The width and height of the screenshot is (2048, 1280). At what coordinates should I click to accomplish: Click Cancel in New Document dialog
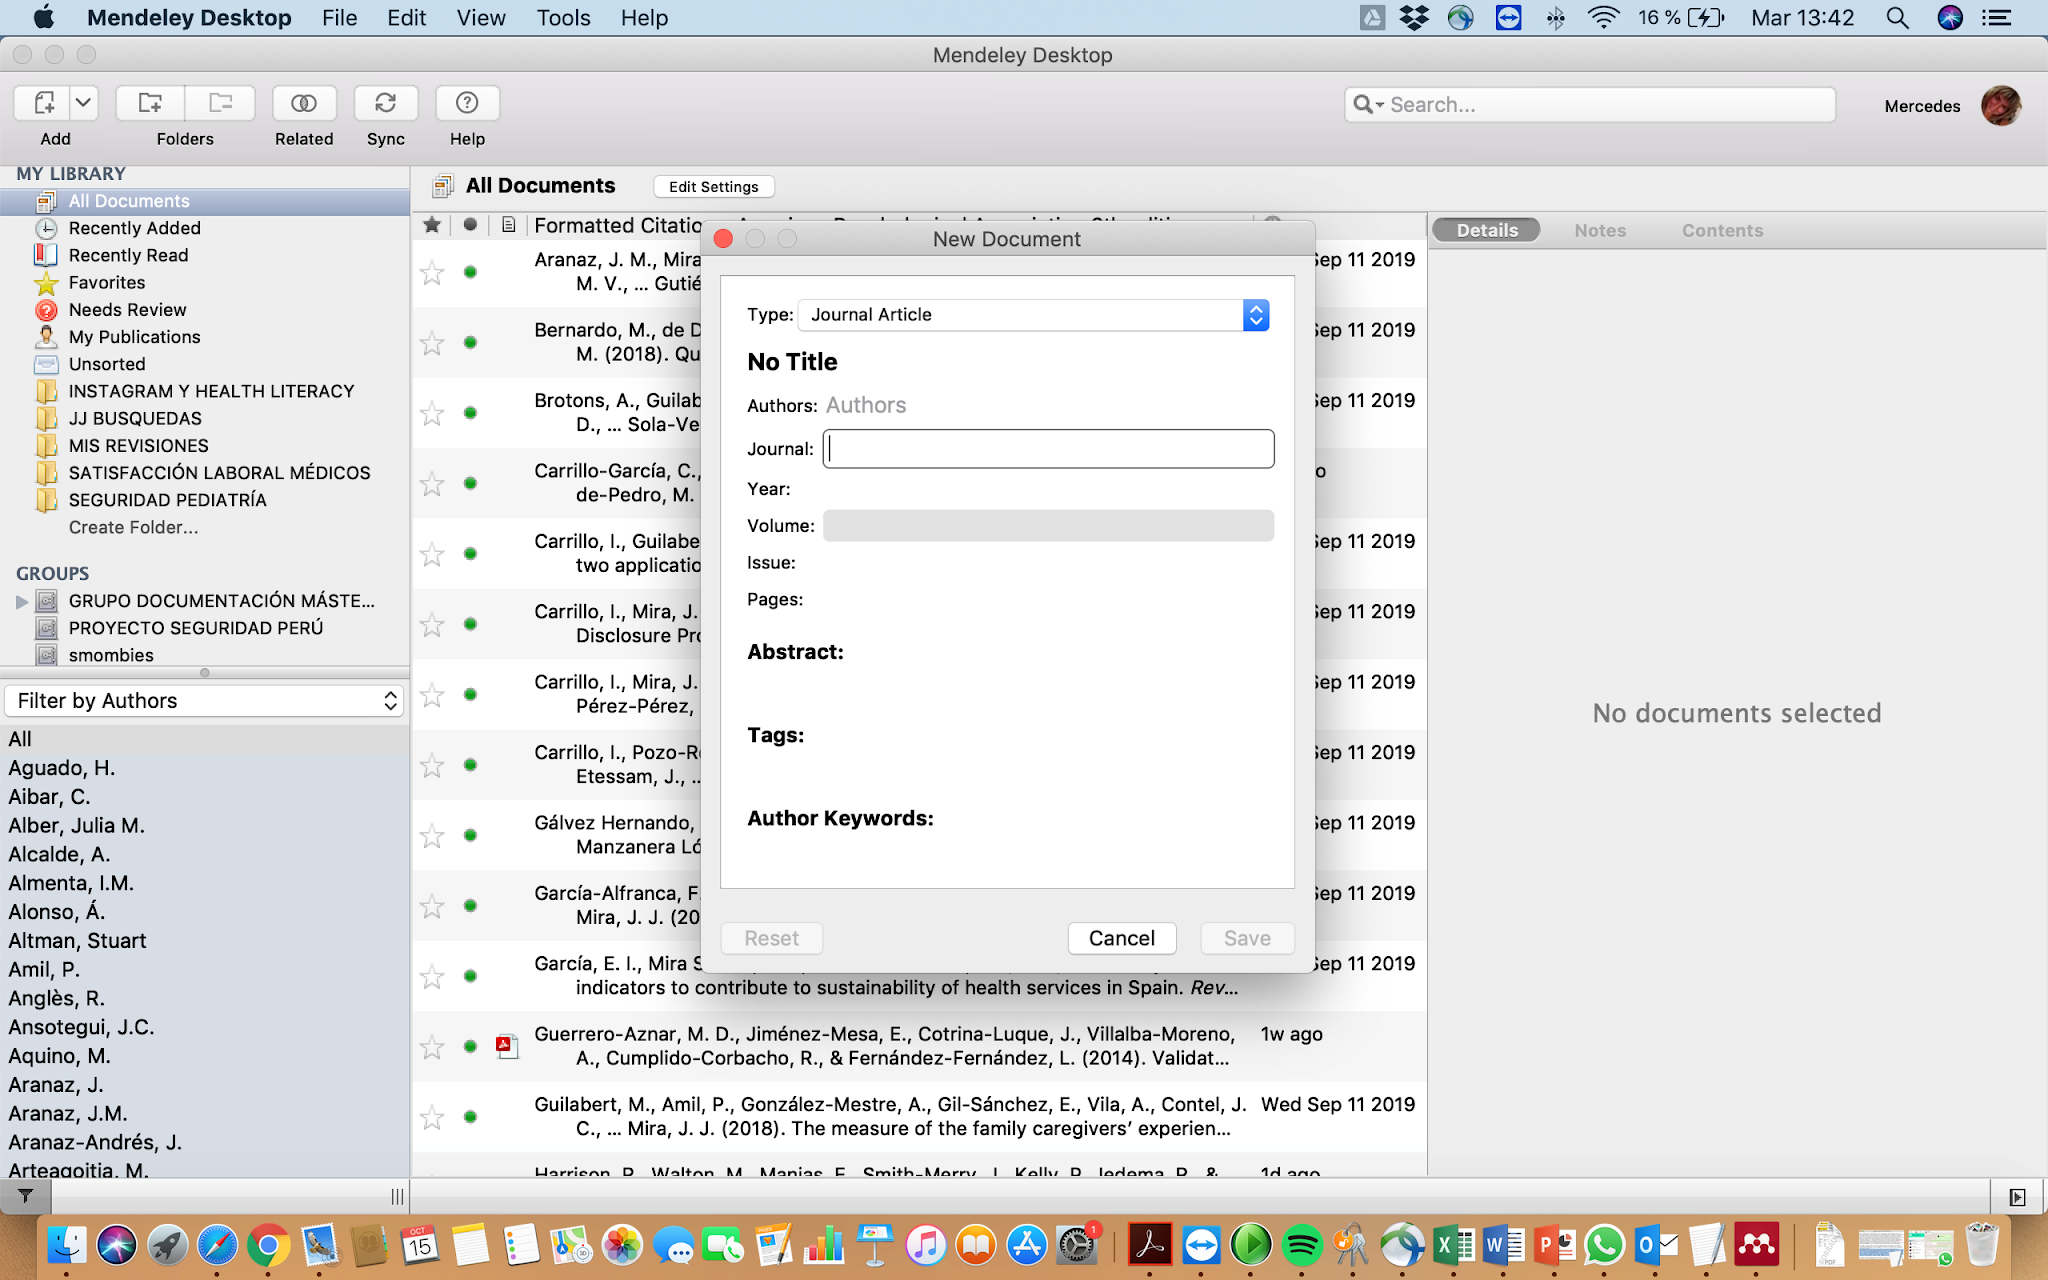[1121, 938]
